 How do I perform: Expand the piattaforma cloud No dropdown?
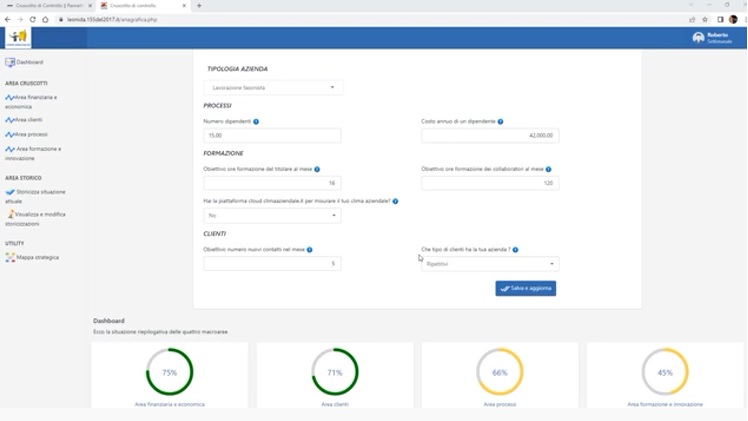point(272,216)
